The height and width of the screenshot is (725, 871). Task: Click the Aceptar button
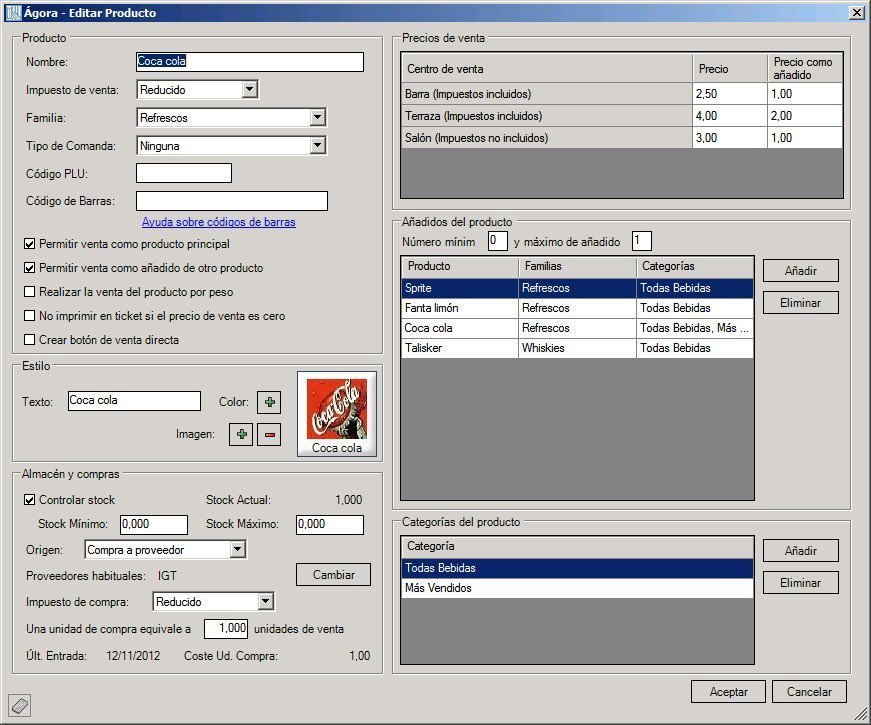coord(728,692)
